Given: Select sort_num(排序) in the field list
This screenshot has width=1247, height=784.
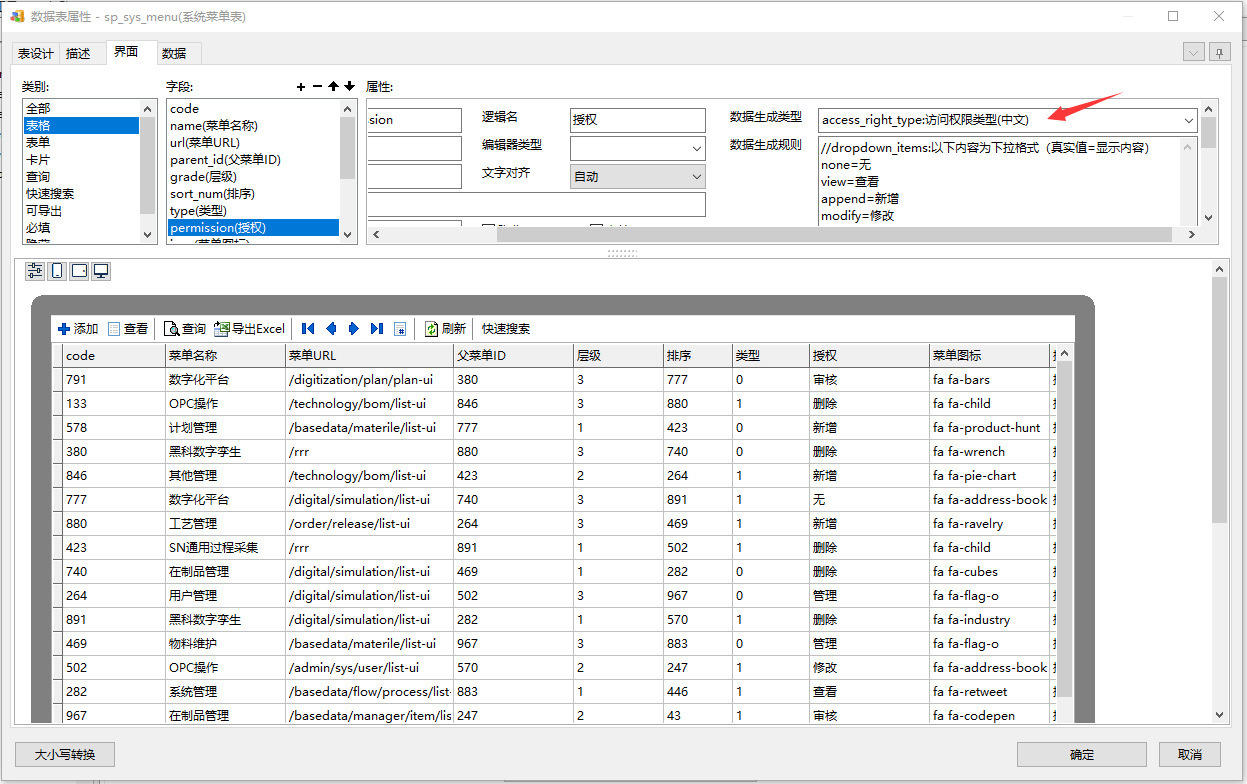Looking at the screenshot, I should (253, 193).
